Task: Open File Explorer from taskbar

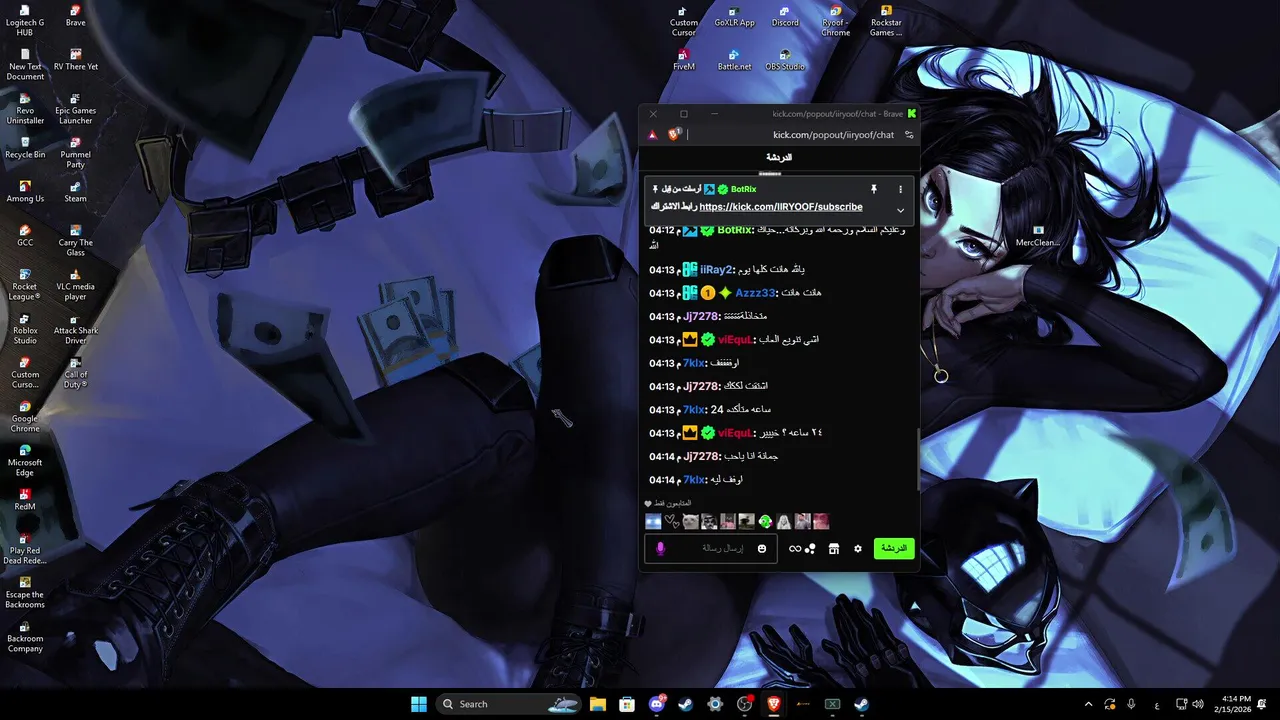Action: [x=598, y=704]
